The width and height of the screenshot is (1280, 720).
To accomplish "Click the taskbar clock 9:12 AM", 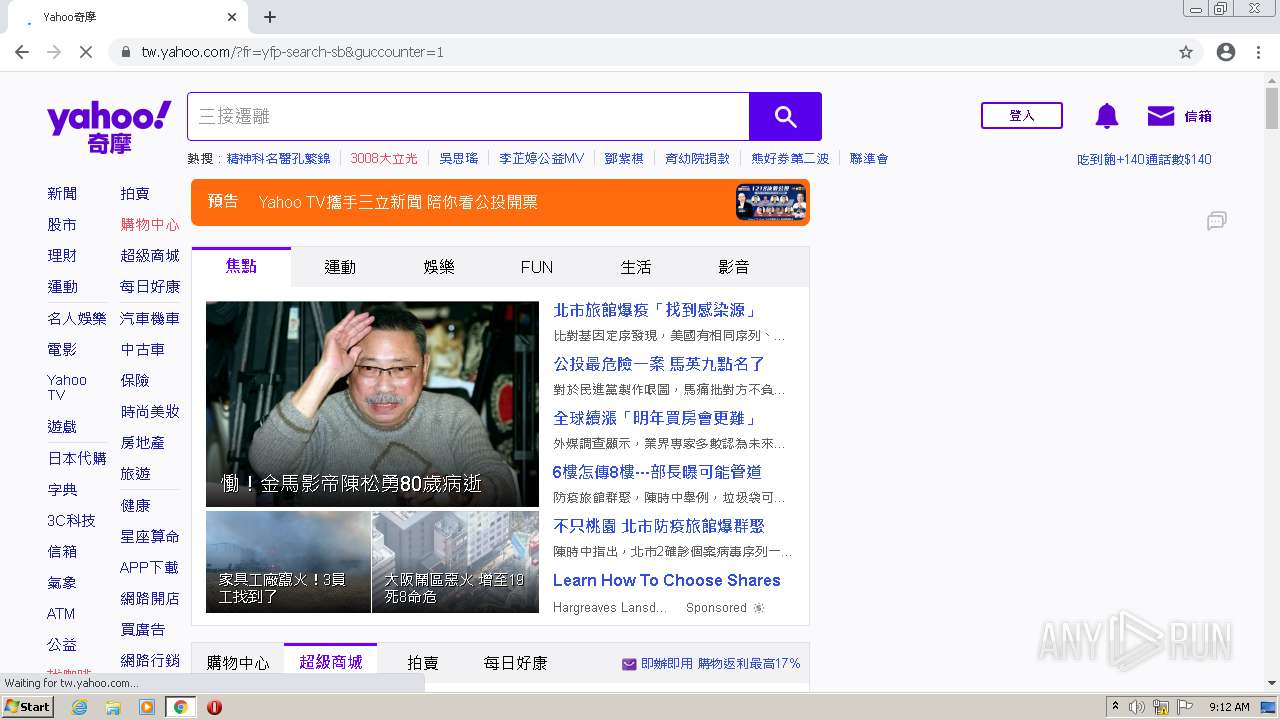I will tap(1229, 707).
